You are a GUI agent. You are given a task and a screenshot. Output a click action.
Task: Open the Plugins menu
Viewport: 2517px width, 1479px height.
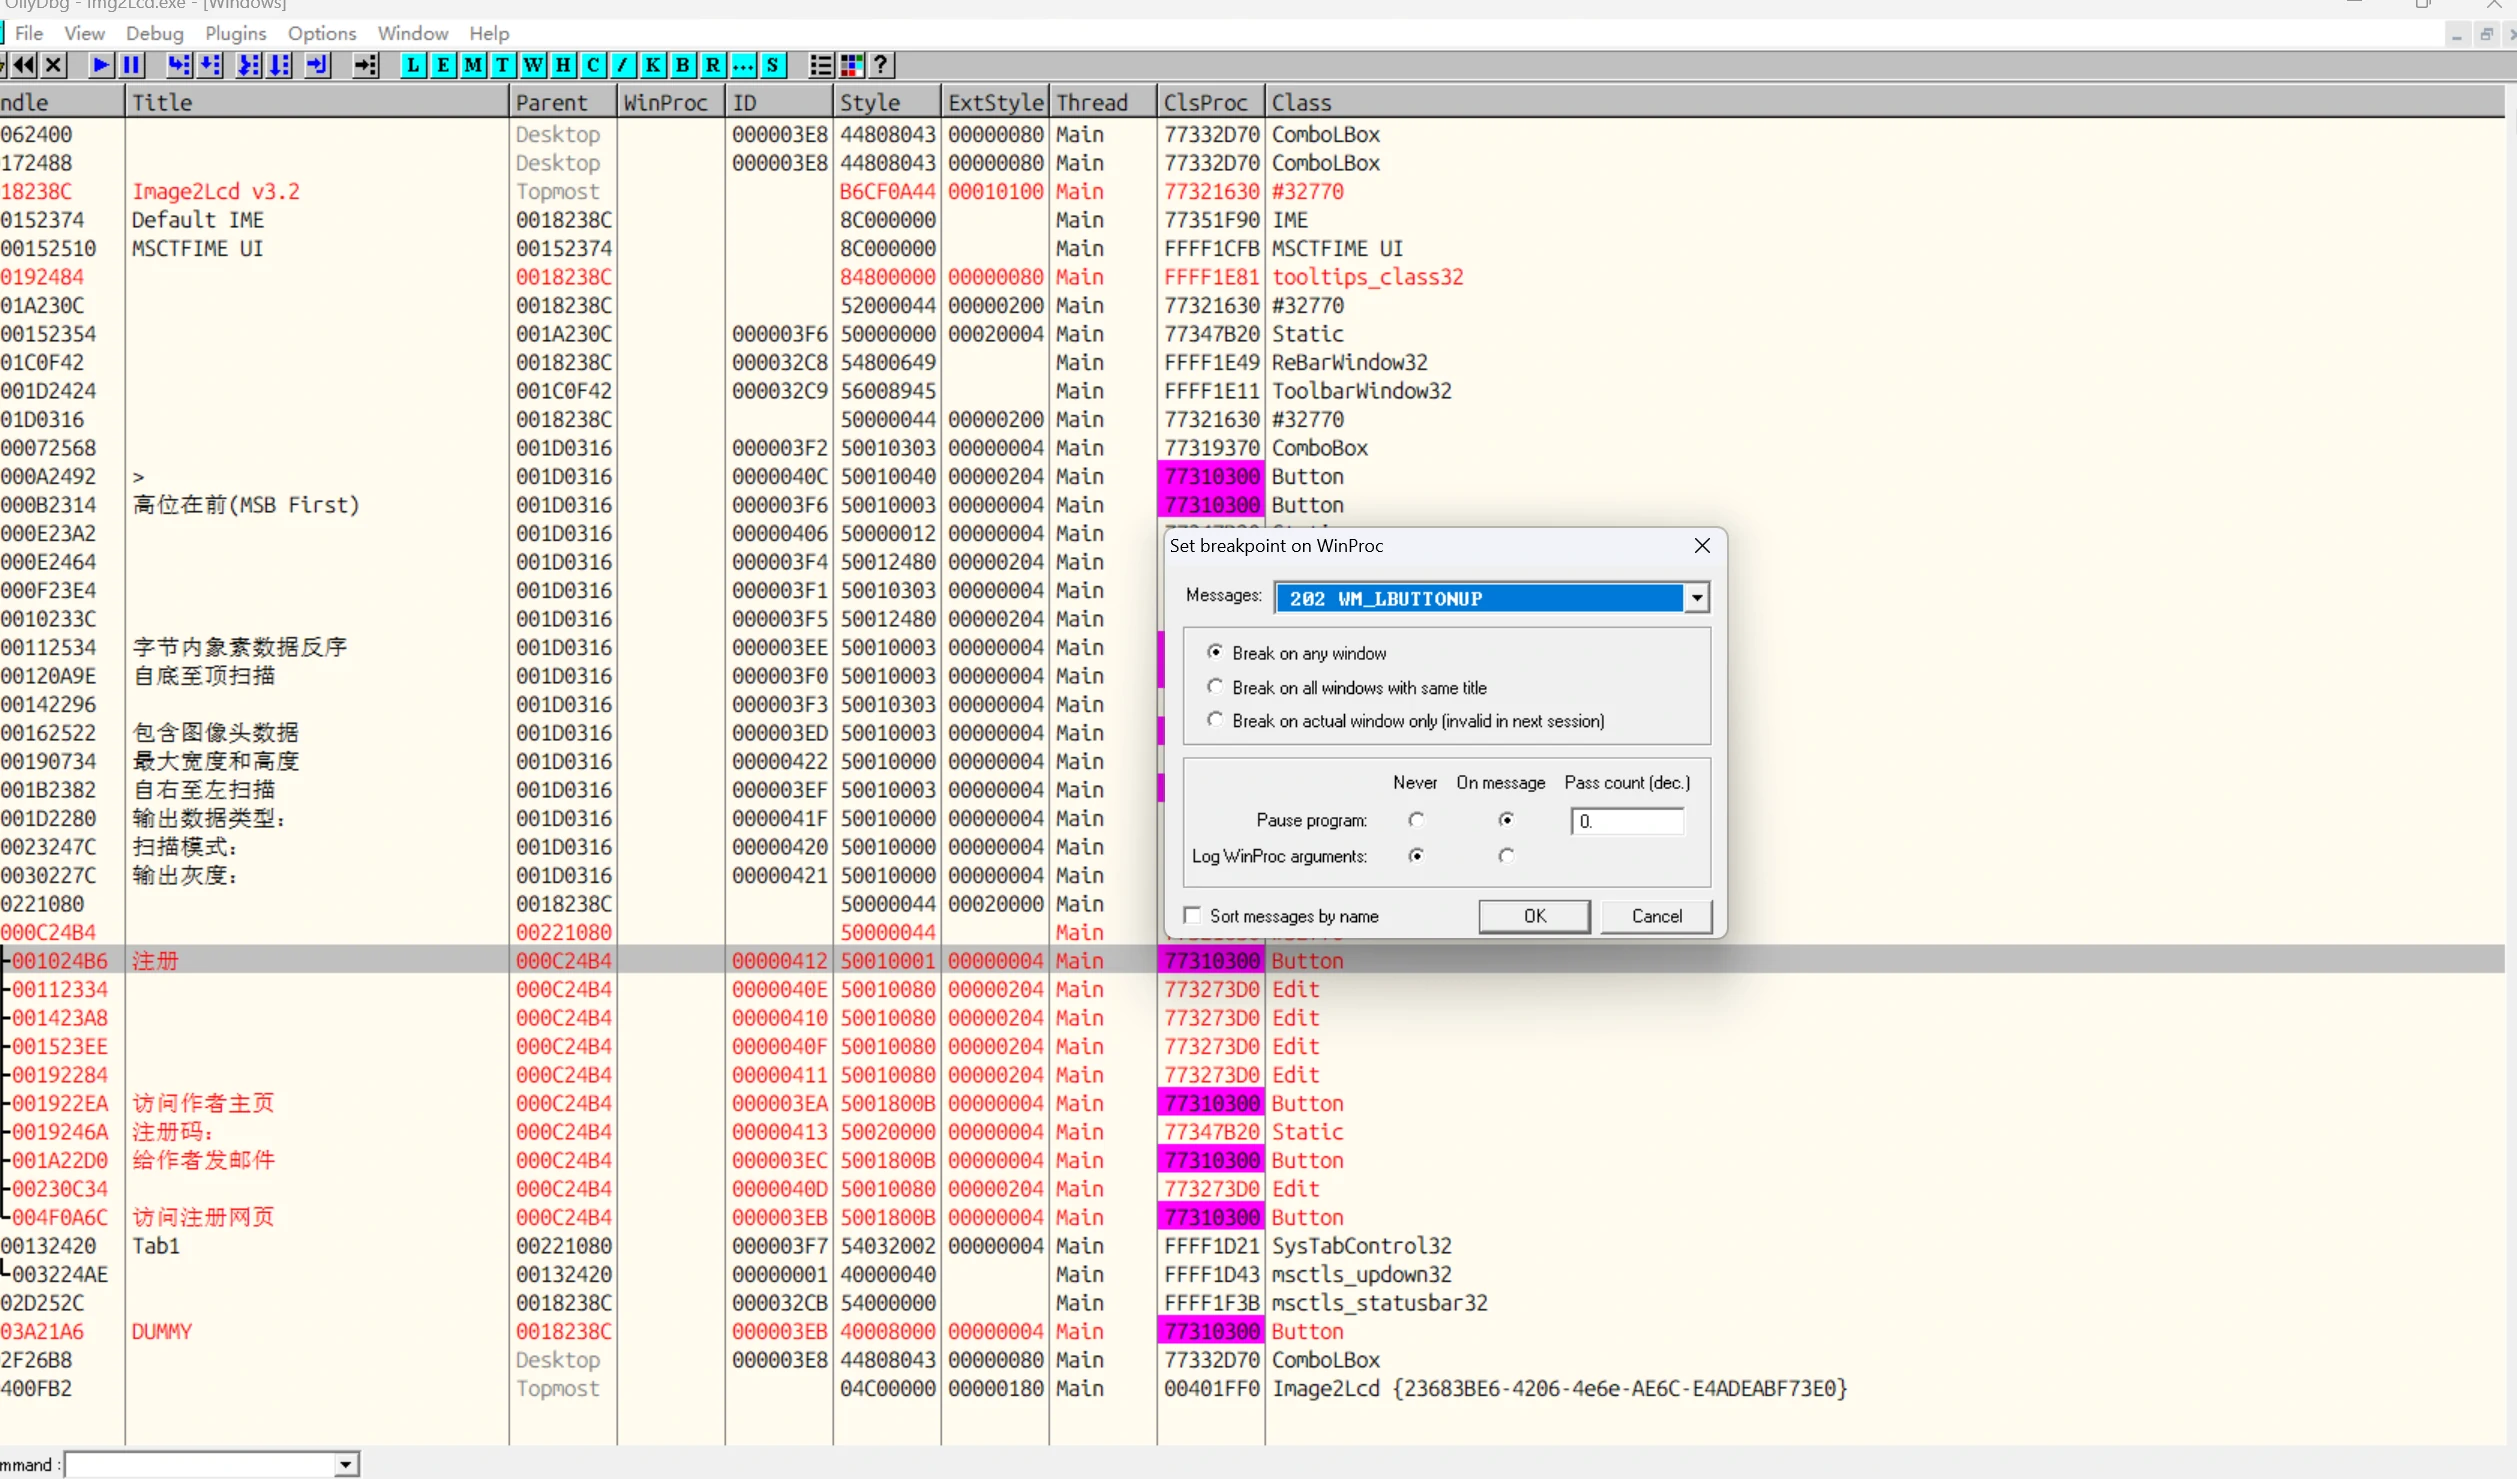coord(235,33)
